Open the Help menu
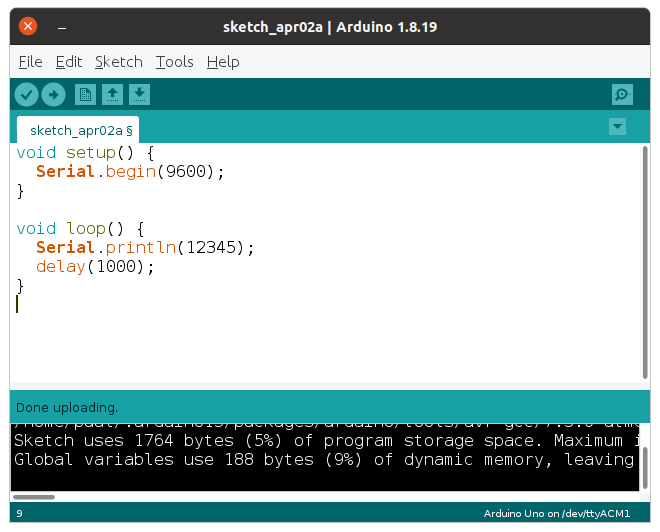Image resolution: width=660 pixels, height=532 pixels. pyautogui.click(x=223, y=62)
